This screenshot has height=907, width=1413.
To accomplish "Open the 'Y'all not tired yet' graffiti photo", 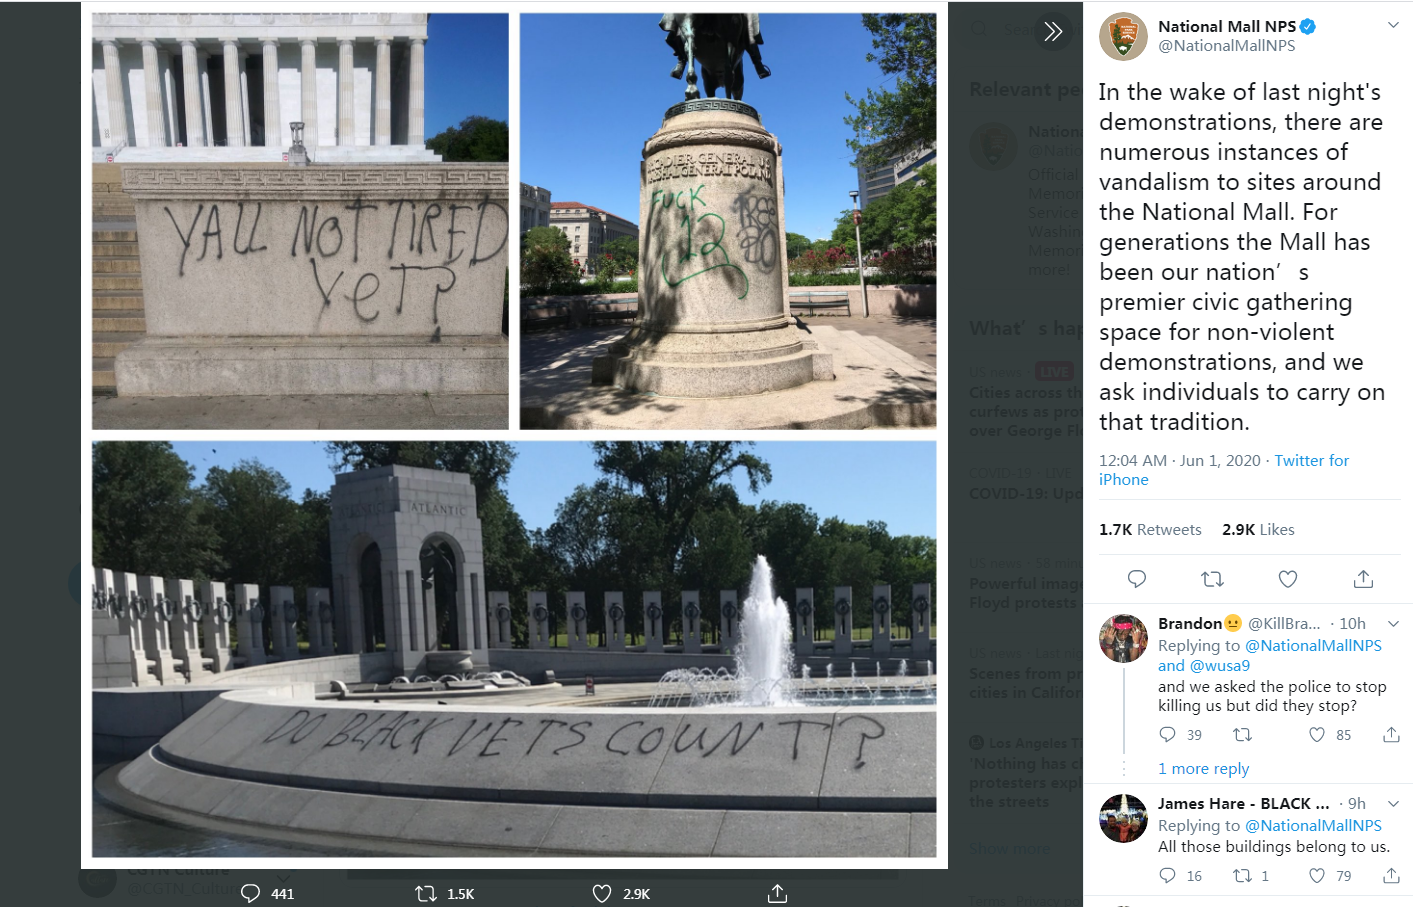I will pyautogui.click(x=300, y=221).
